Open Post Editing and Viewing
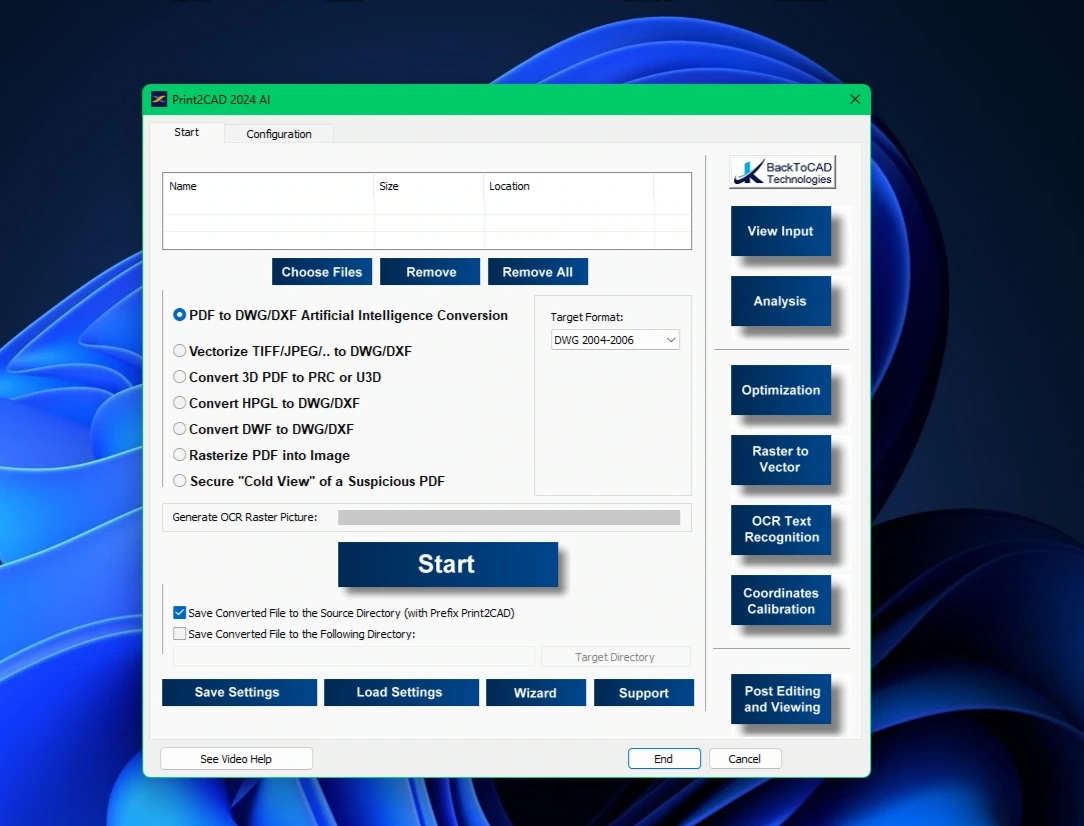Viewport: 1084px width, 826px height. (x=781, y=699)
